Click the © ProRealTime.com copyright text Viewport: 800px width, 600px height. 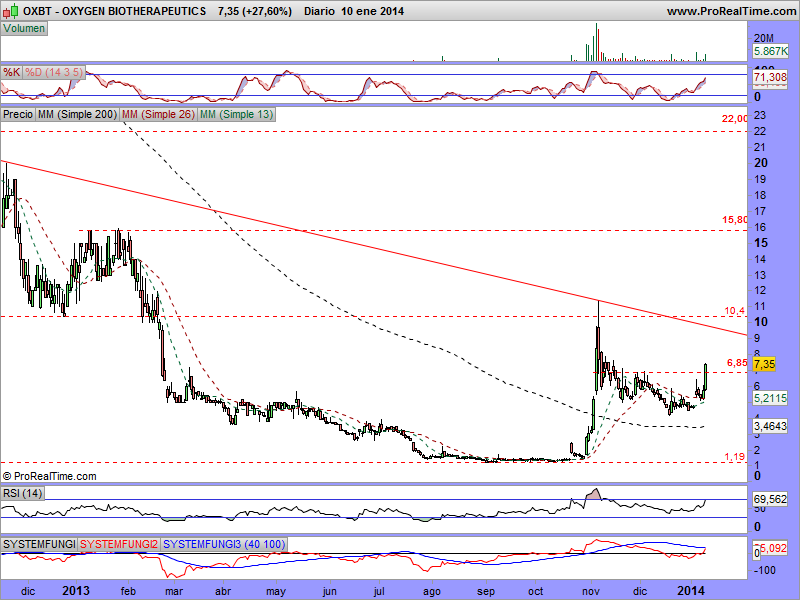49,476
